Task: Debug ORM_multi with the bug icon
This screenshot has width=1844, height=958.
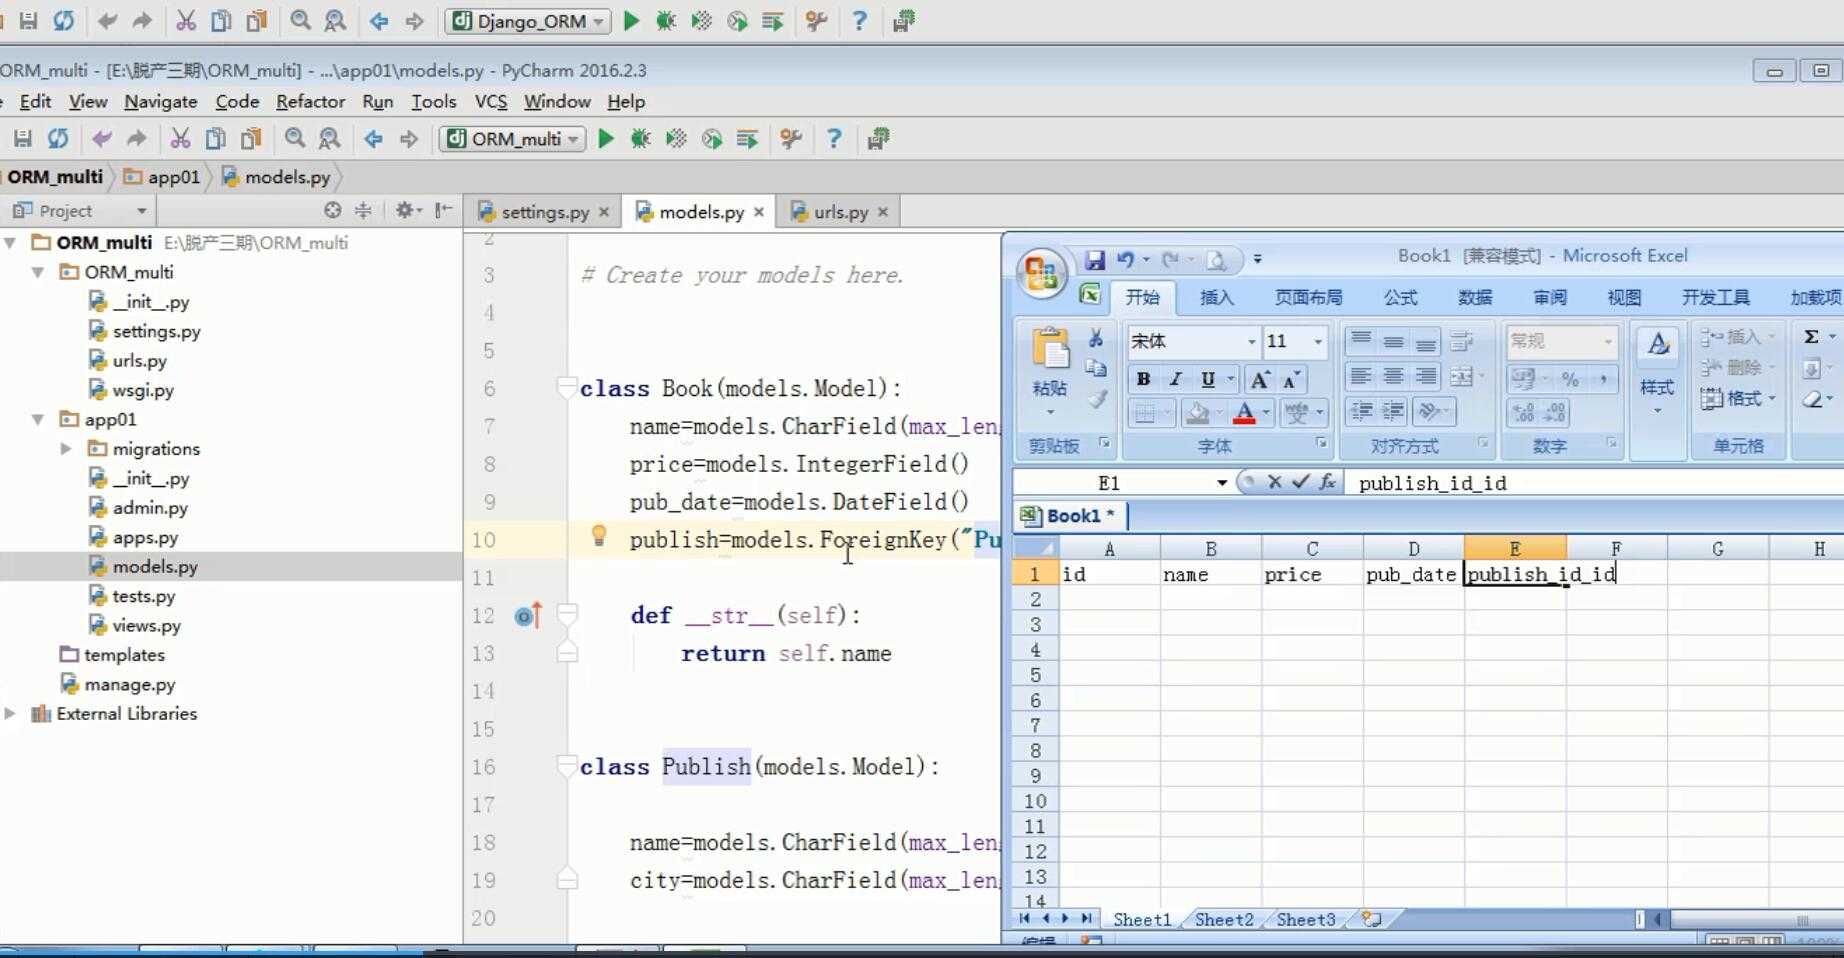Action: (640, 139)
